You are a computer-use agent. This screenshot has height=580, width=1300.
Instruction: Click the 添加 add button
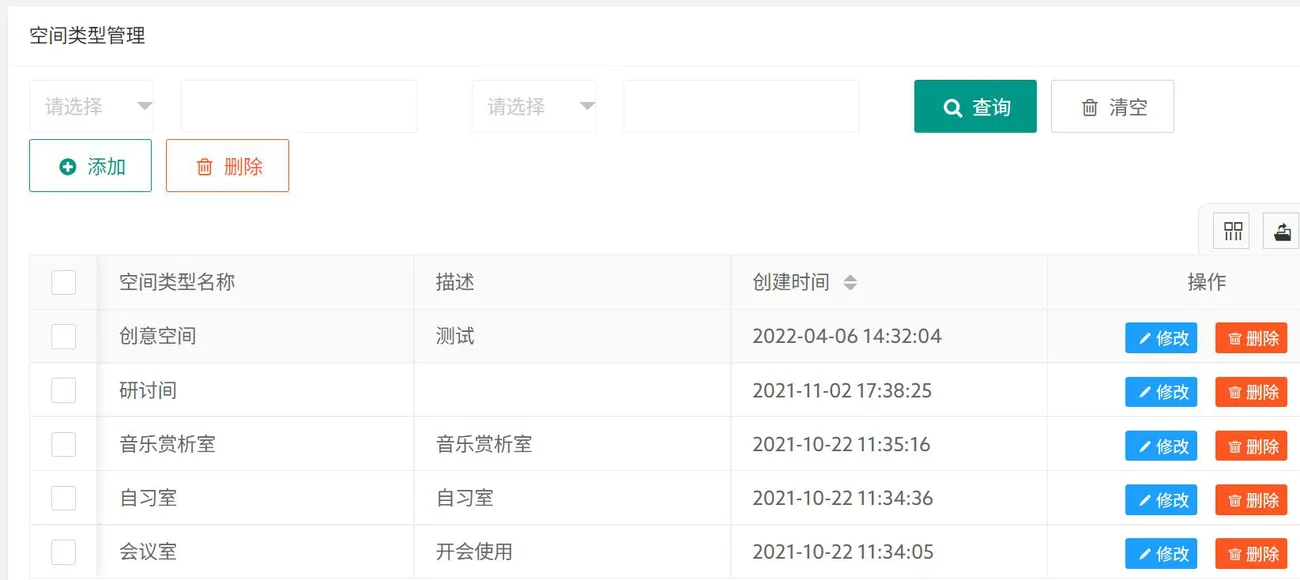tap(90, 166)
